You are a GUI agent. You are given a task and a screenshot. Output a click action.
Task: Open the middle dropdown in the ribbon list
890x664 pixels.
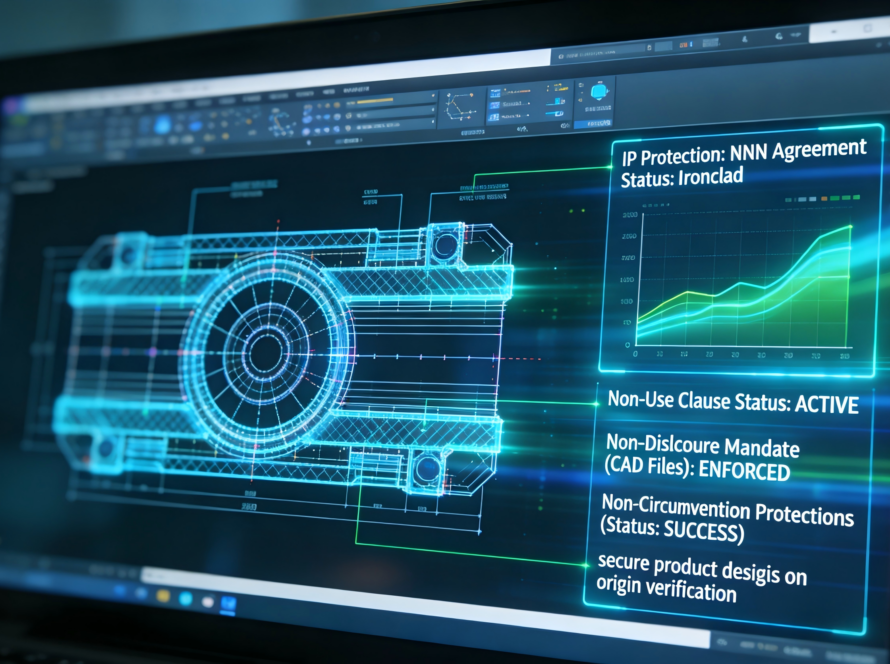tap(433, 111)
